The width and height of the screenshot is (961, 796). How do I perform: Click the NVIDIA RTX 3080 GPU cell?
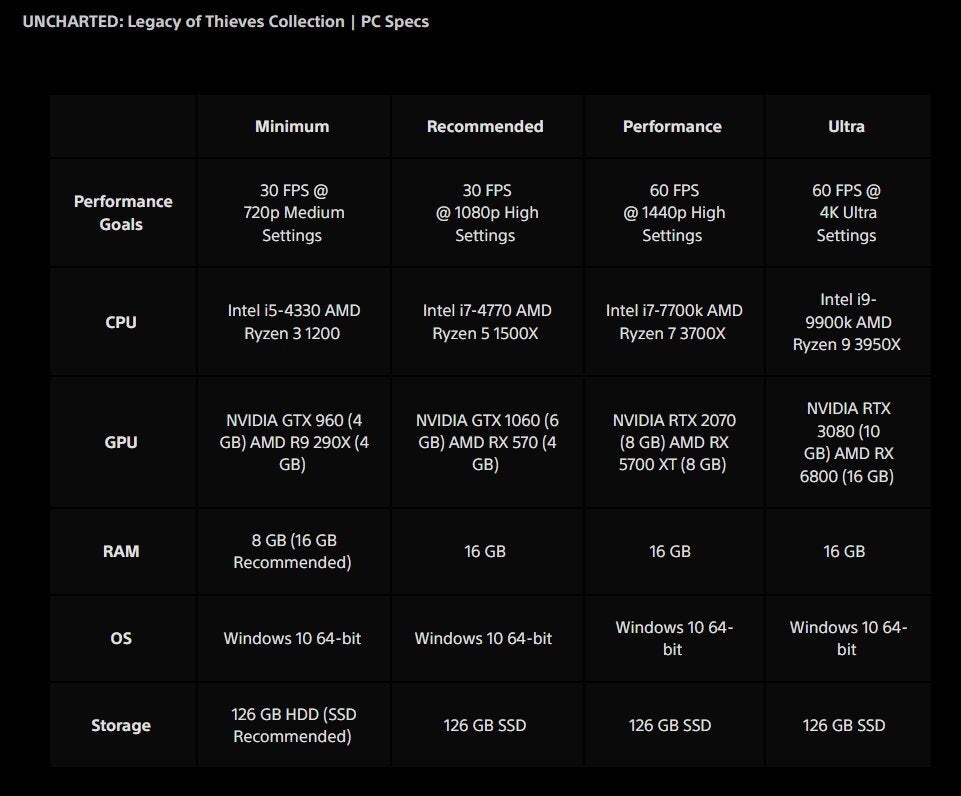(846, 442)
